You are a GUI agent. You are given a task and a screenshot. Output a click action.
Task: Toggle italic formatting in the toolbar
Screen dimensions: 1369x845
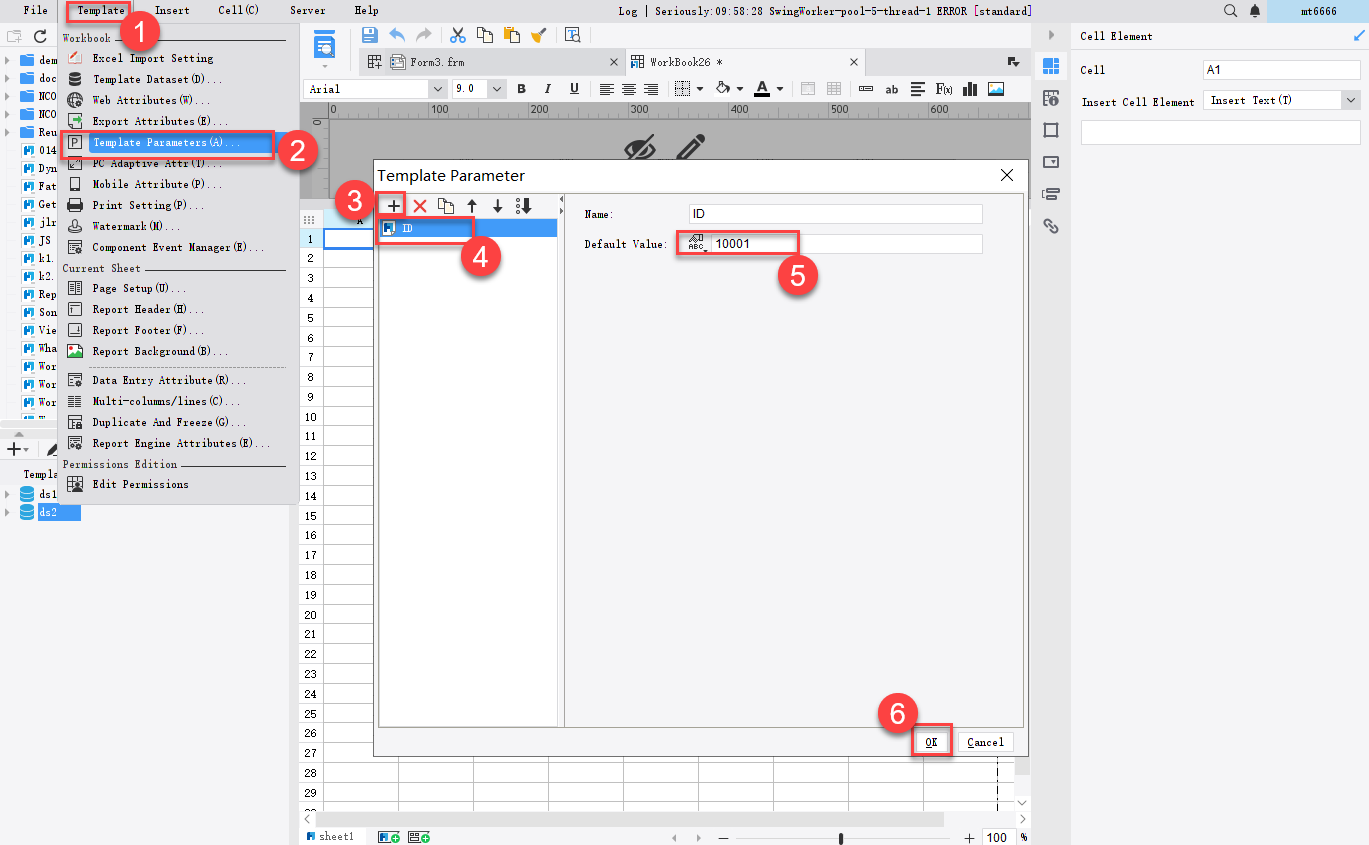click(x=545, y=89)
